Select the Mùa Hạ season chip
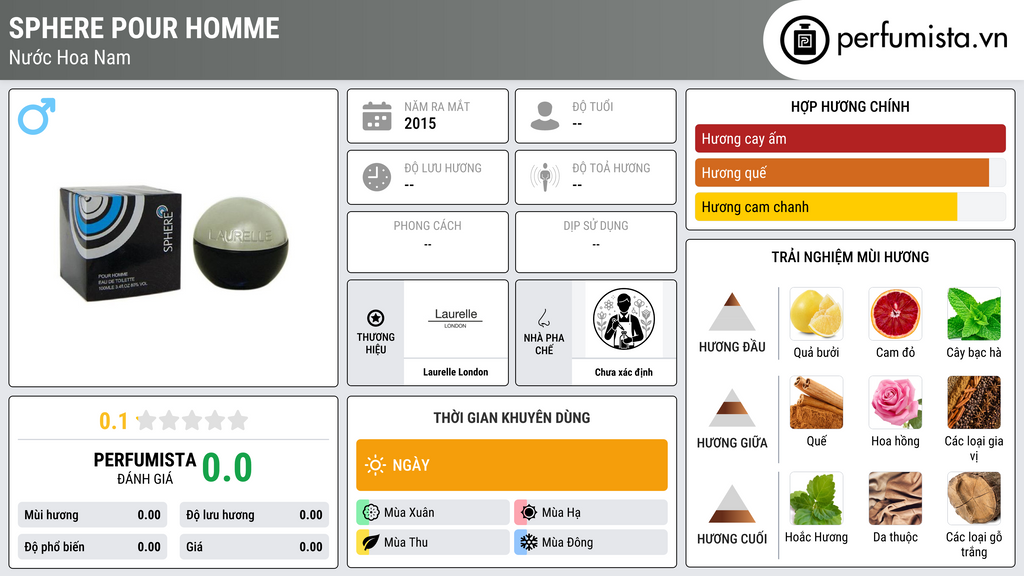This screenshot has width=1024, height=576. click(x=591, y=512)
